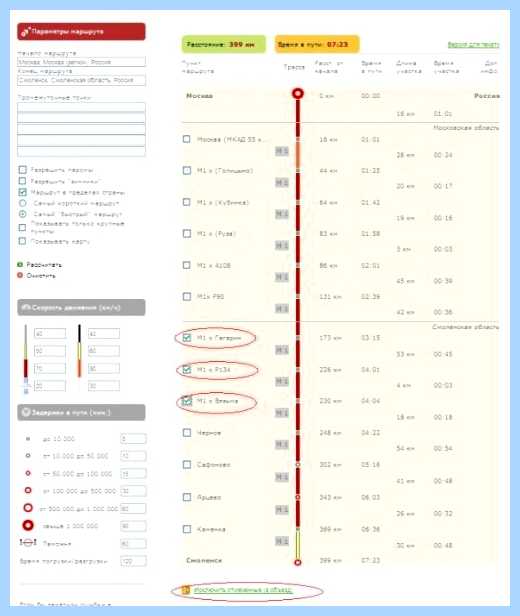Click the Московская область region label
The image size is (520, 616).
coord(466,128)
